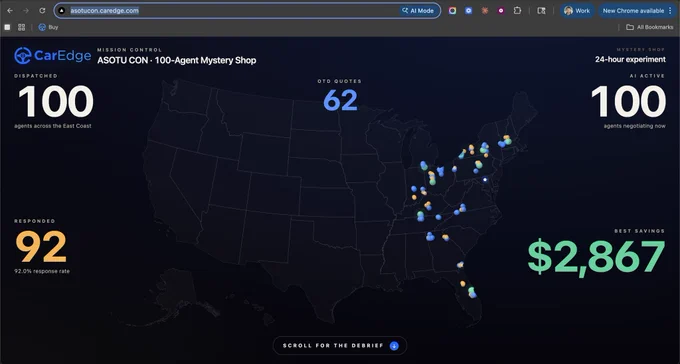Screen dimensions: 680x364
Task: Click the CarEdge logo
Action: click(52, 56)
